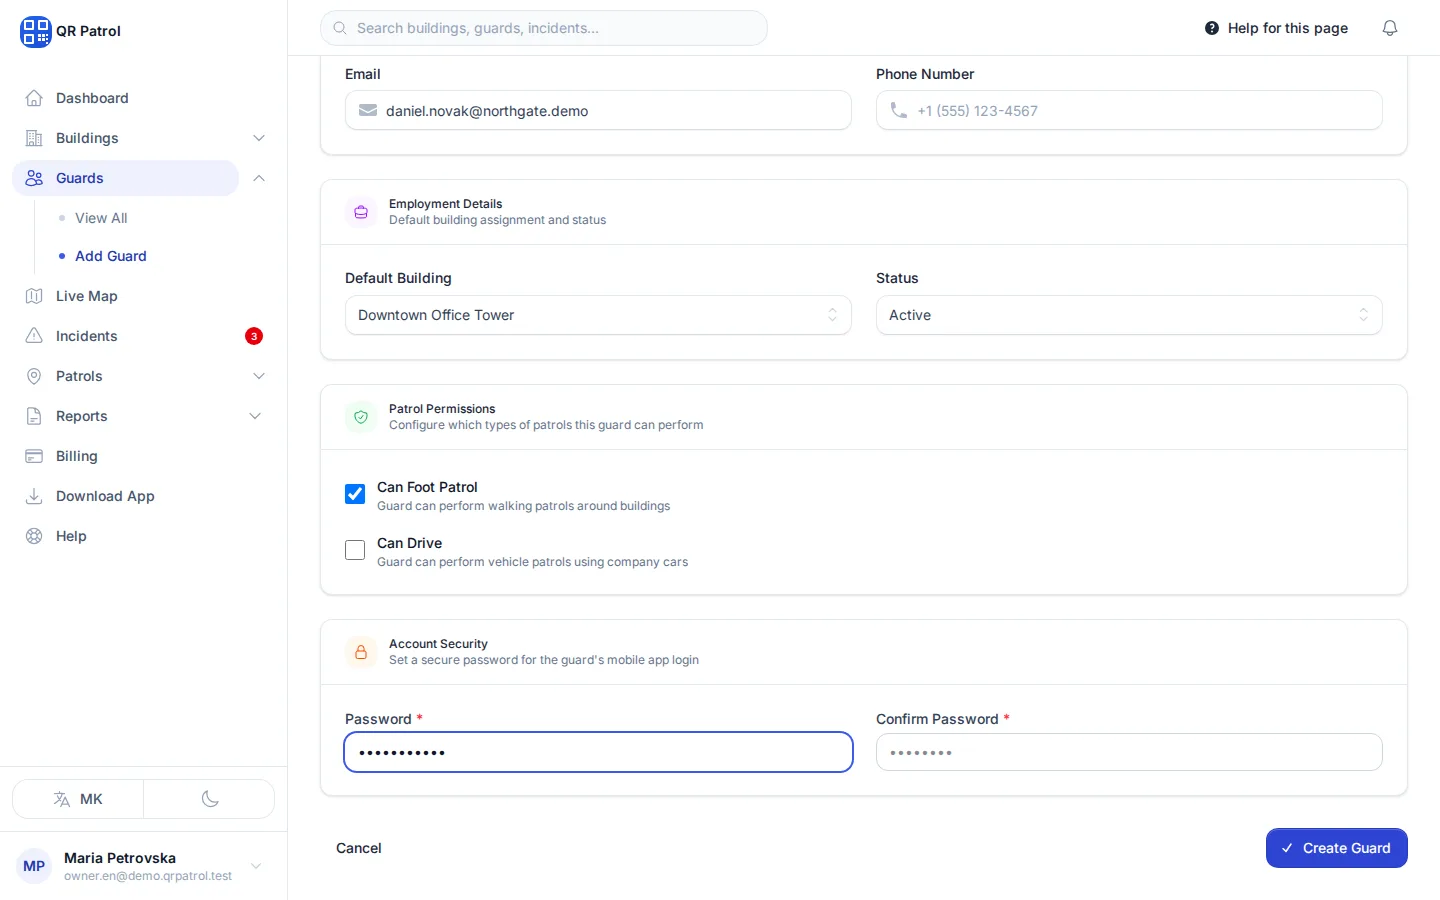This screenshot has width=1440, height=900.
Task: Click the QR Patrol logo icon
Action: [x=35, y=31]
